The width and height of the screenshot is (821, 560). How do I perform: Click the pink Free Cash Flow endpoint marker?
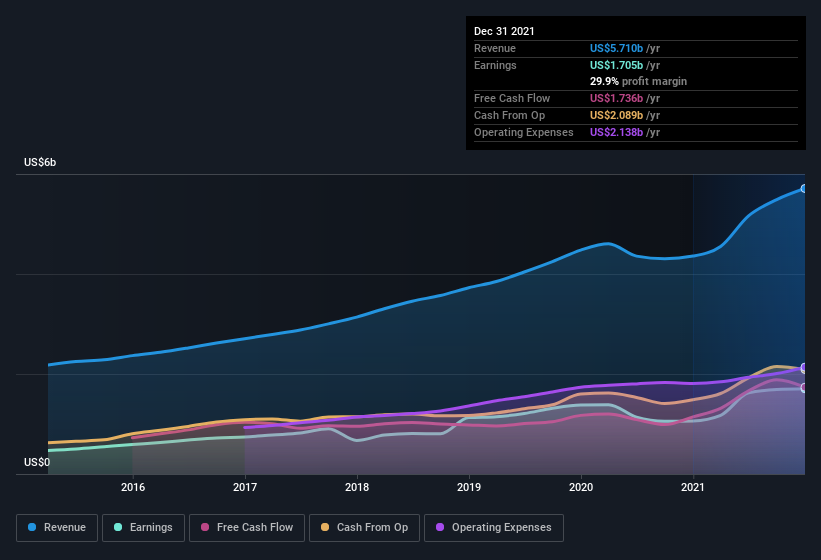point(804,388)
